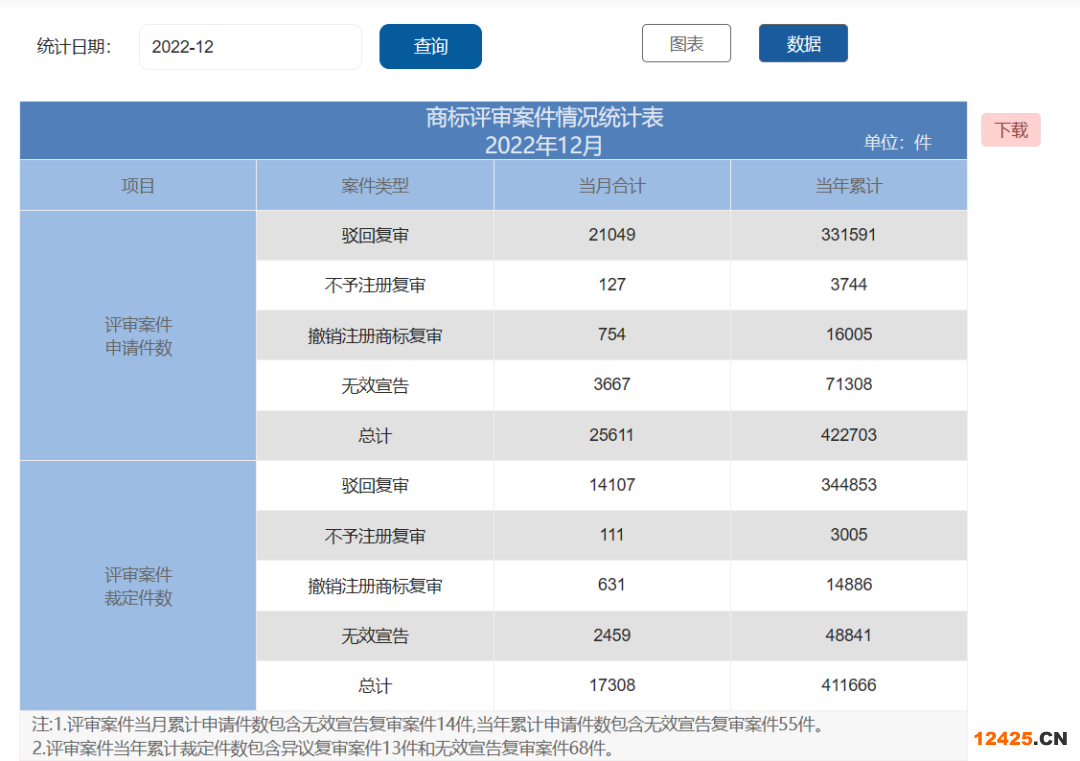Click the 统计日期 label
The image size is (1080, 761).
point(74,47)
